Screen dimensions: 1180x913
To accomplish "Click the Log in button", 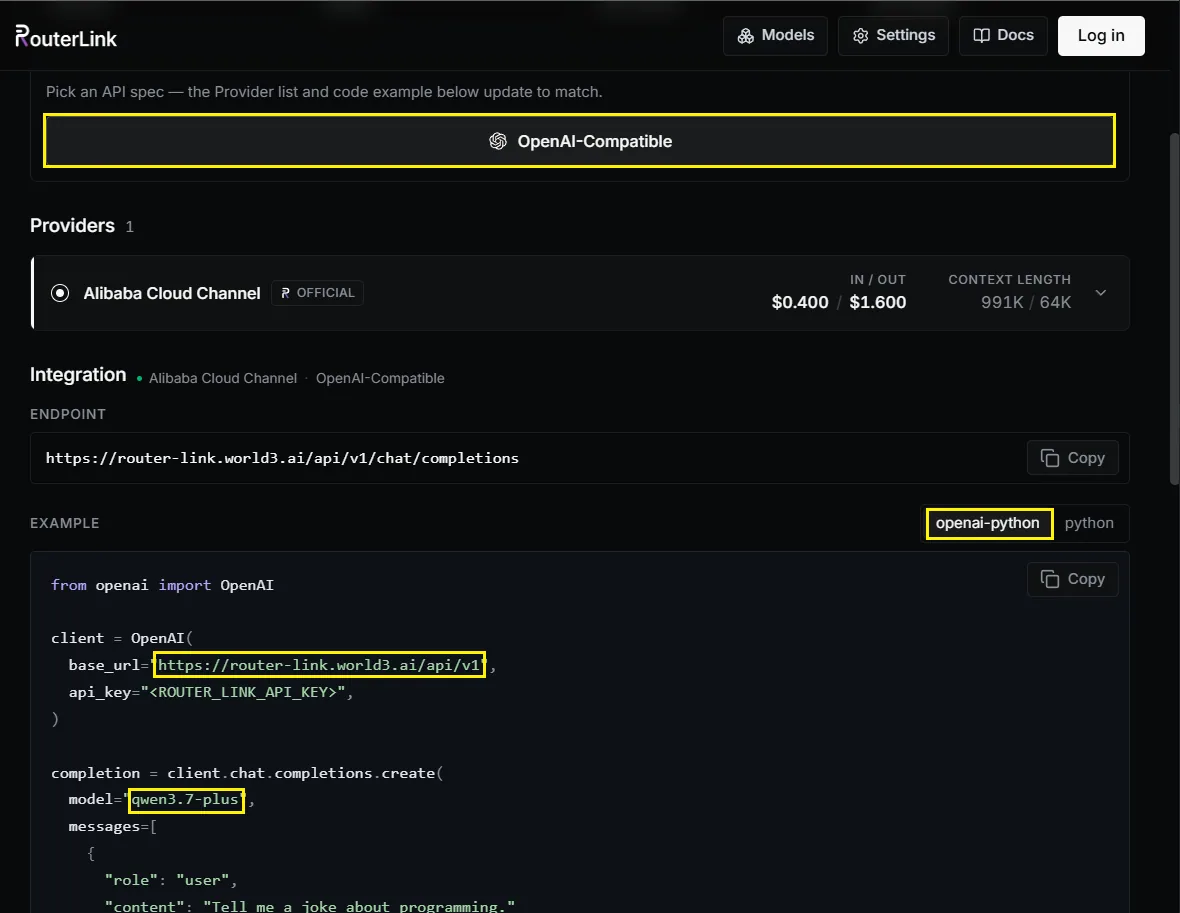I will pos(1101,35).
